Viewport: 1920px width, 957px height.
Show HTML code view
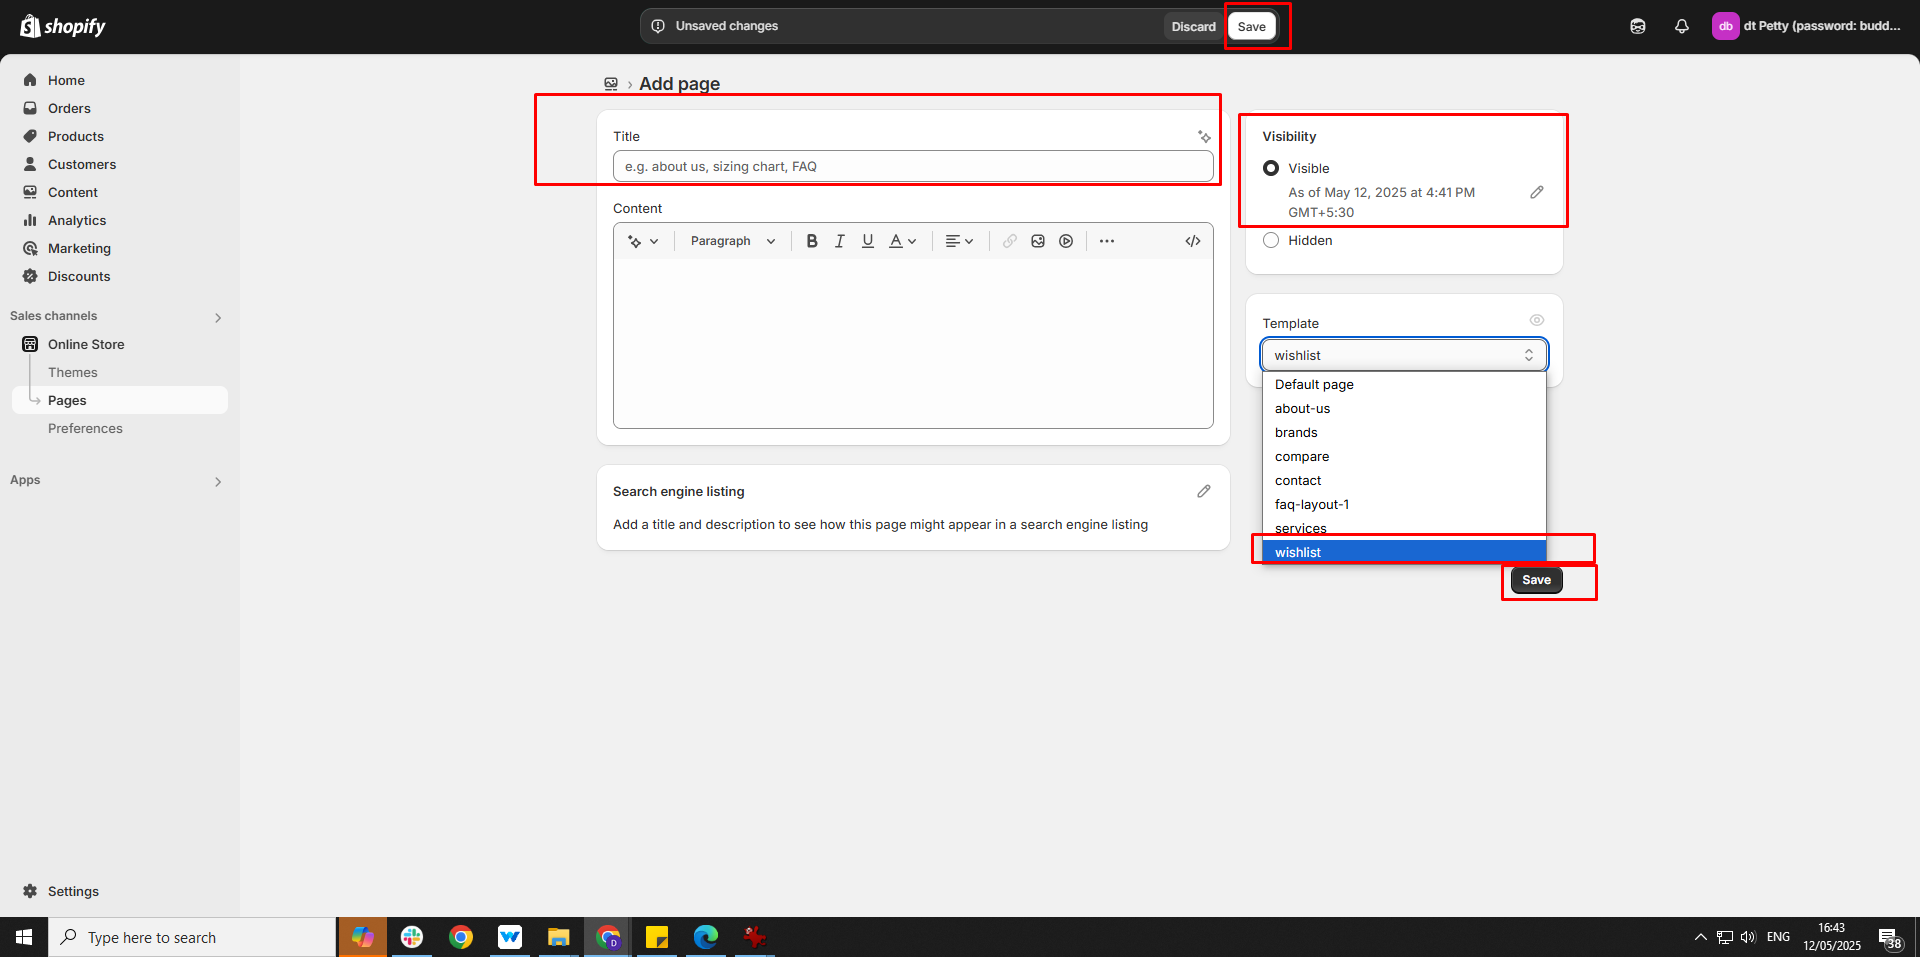1193,241
